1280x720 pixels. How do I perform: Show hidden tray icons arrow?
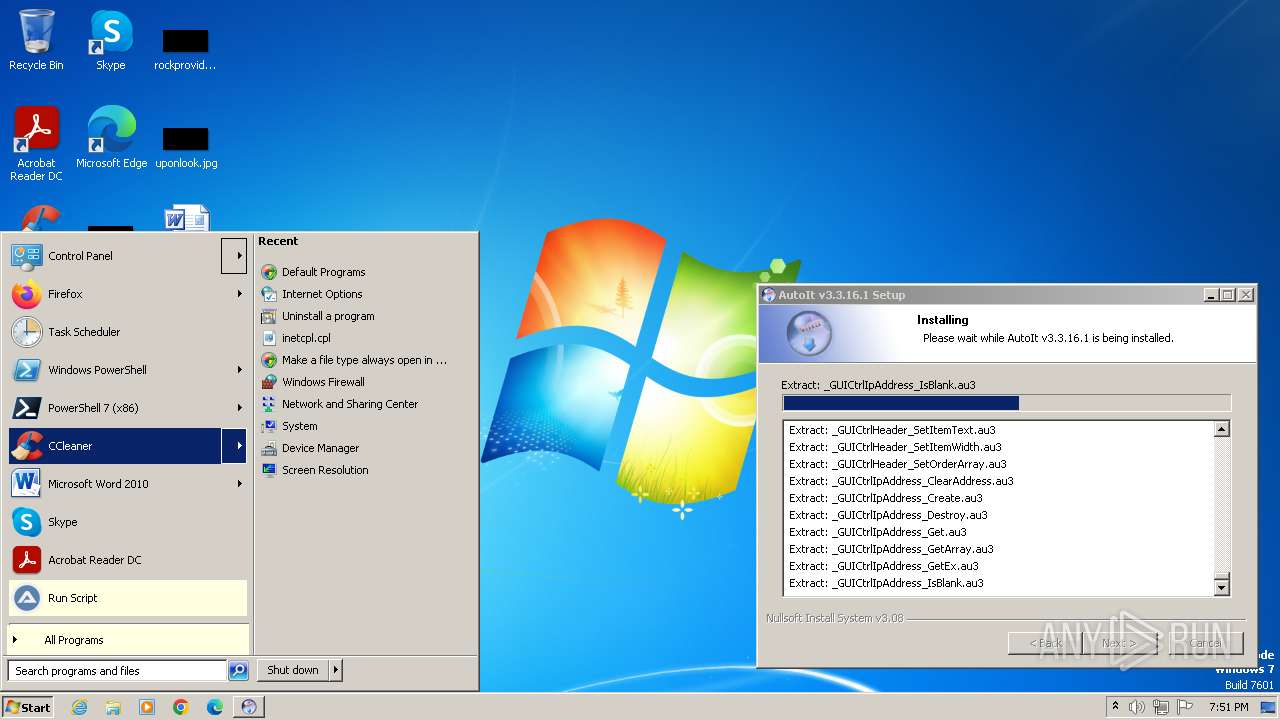pos(1116,707)
